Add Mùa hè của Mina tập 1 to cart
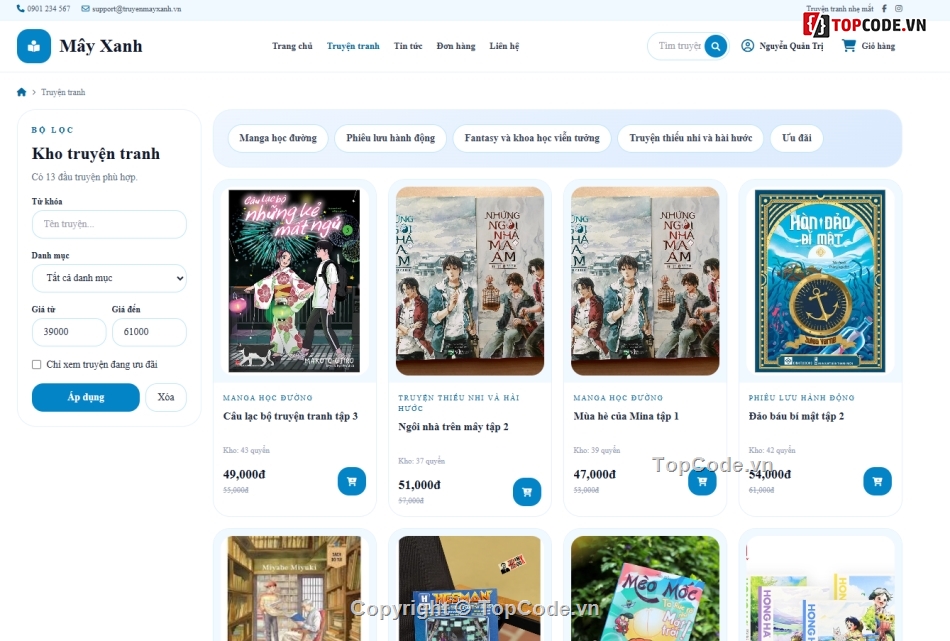Image resolution: width=950 pixels, height=641 pixels. coord(702,482)
